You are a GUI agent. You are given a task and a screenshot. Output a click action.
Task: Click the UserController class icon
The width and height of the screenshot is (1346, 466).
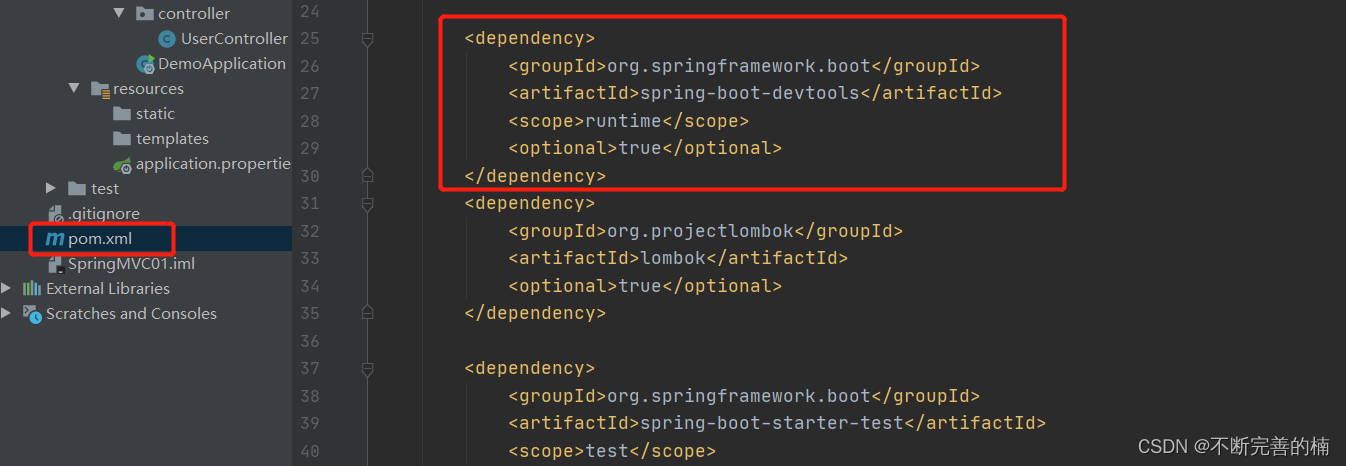click(167, 38)
